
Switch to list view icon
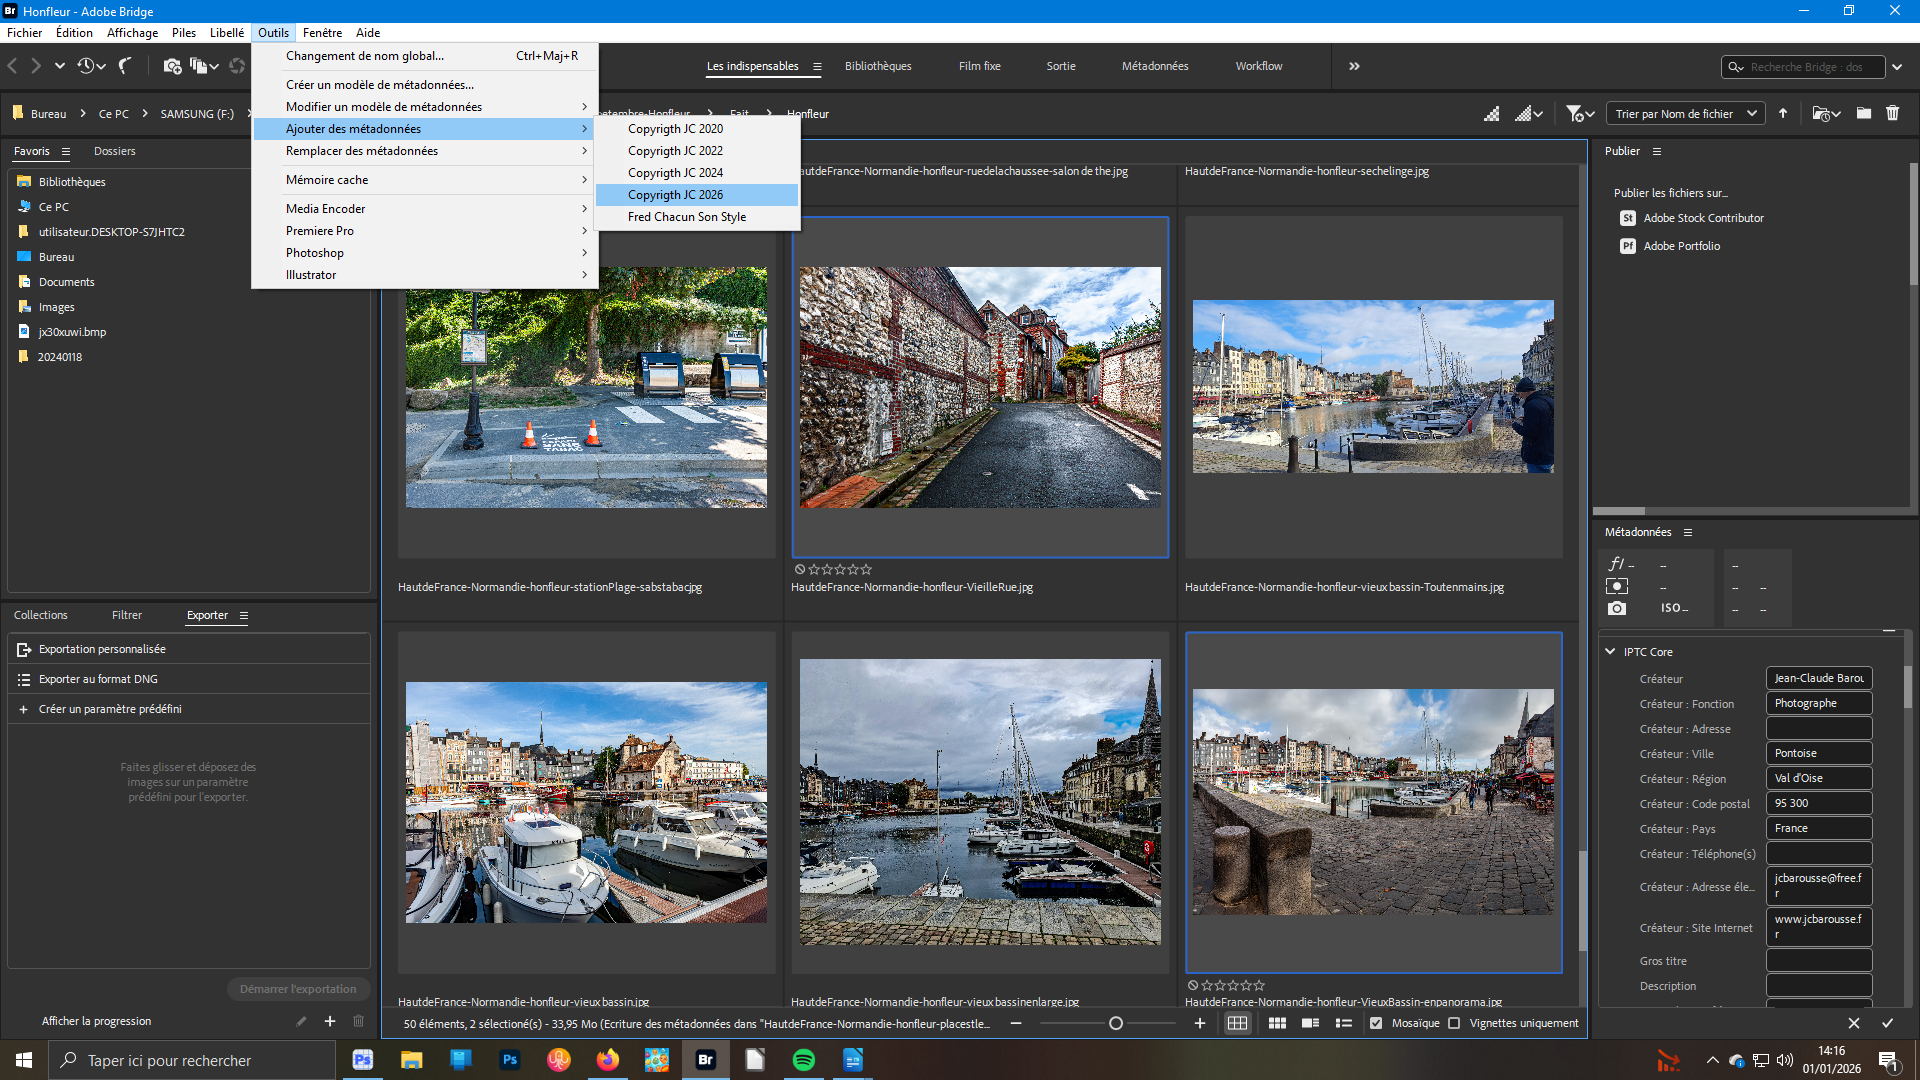[1344, 1023]
